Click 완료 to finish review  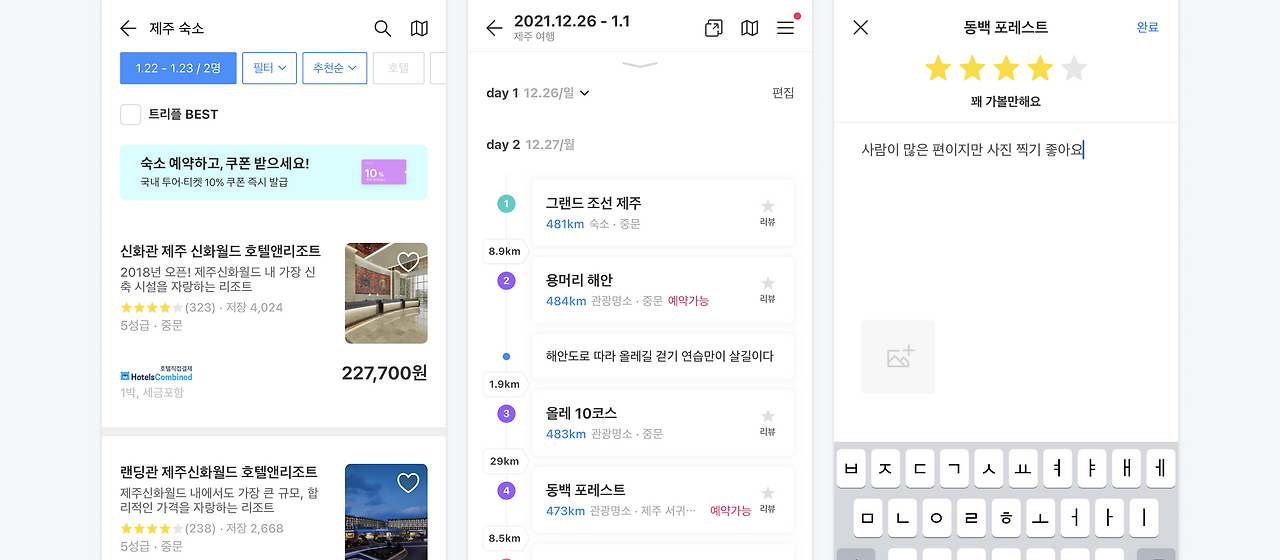[1148, 28]
